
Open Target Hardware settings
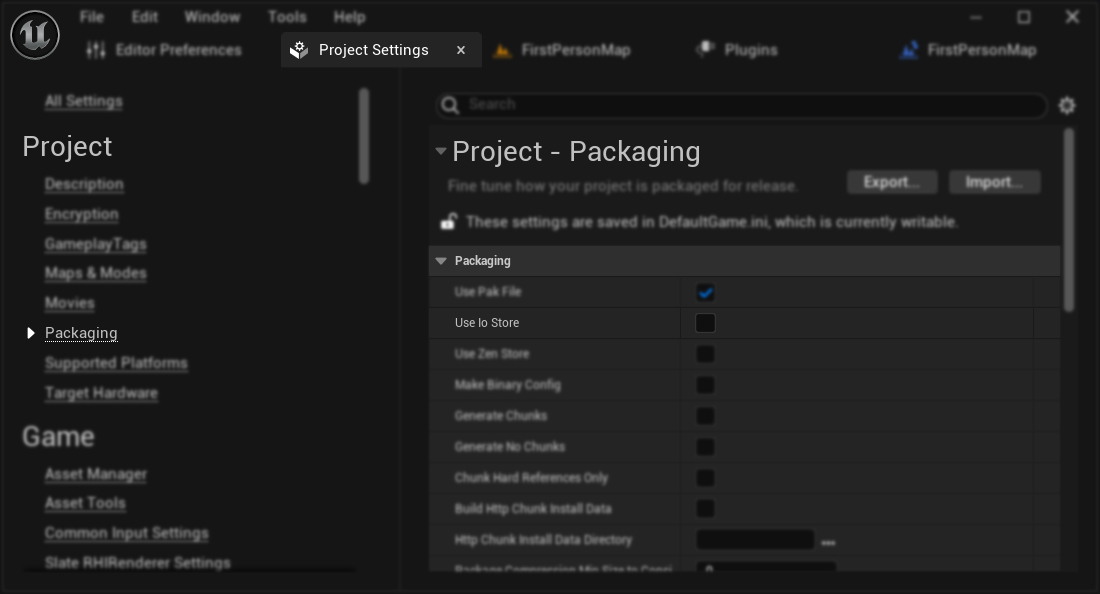tap(101, 393)
